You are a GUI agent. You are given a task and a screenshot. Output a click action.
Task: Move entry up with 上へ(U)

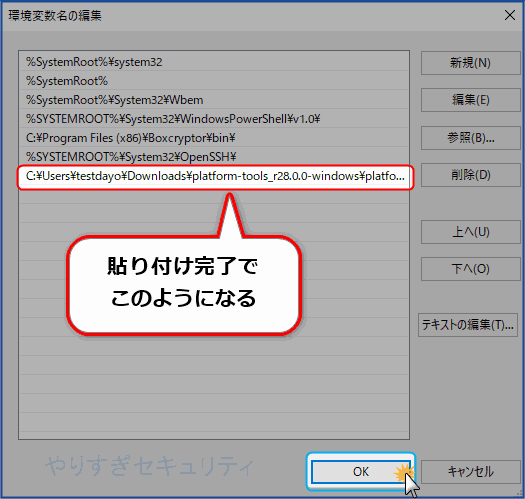(470, 232)
